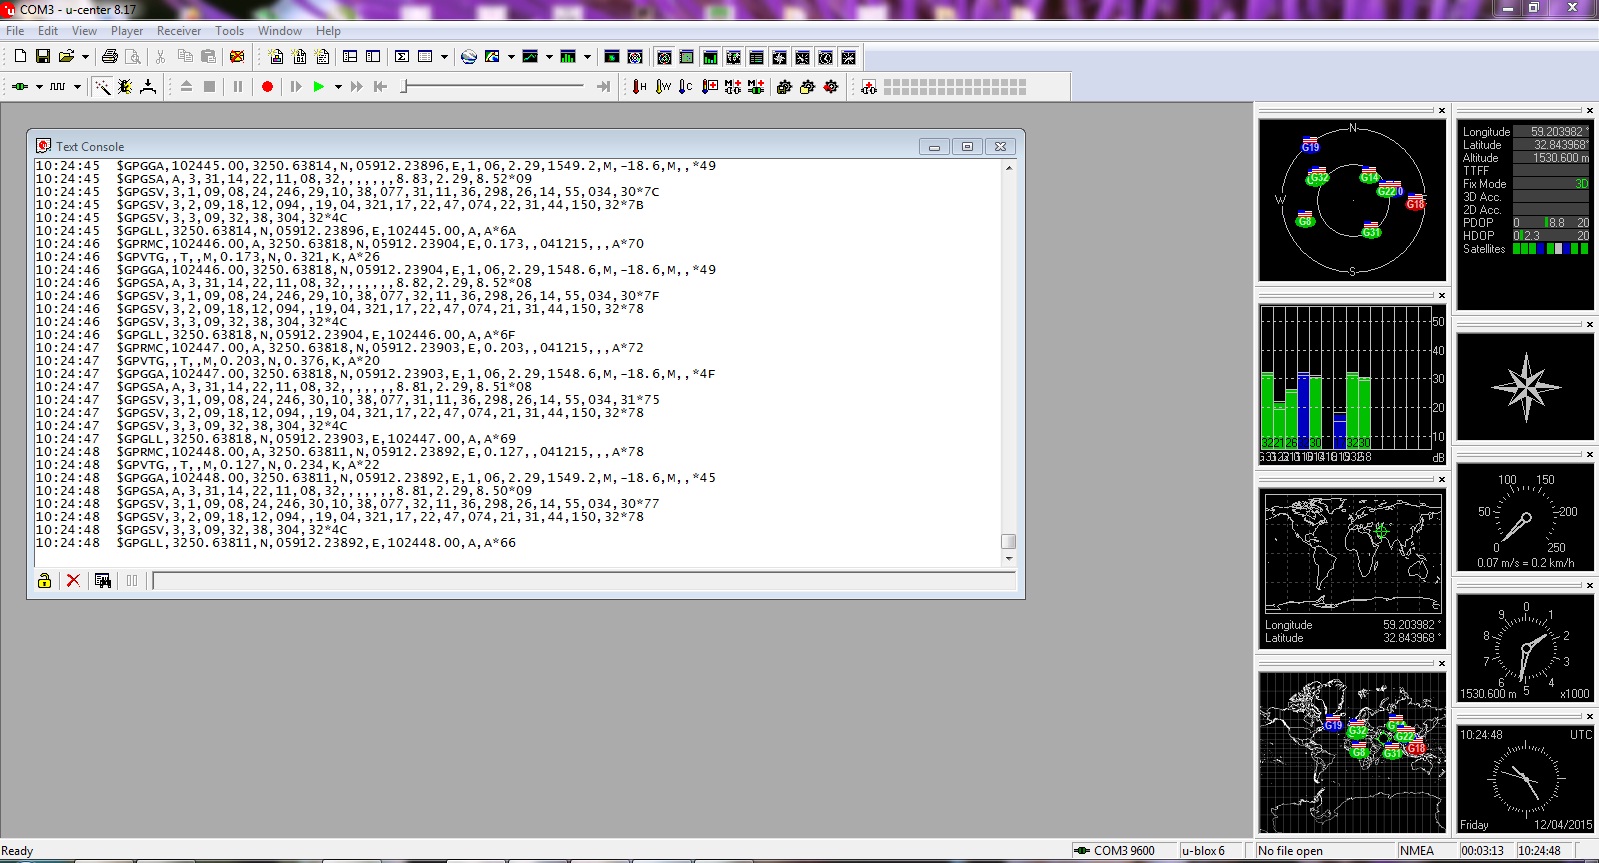Expand the COM port connection dropdown arrow
Image resolution: width=1599 pixels, height=863 pixels.
[x=39, y=87]
